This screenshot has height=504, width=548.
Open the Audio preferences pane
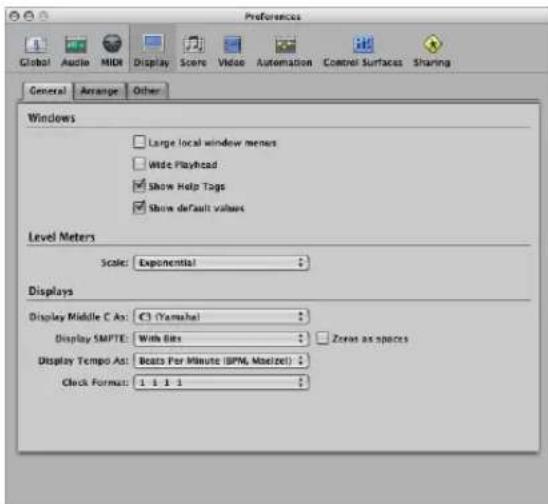click(x=75, y=51)
